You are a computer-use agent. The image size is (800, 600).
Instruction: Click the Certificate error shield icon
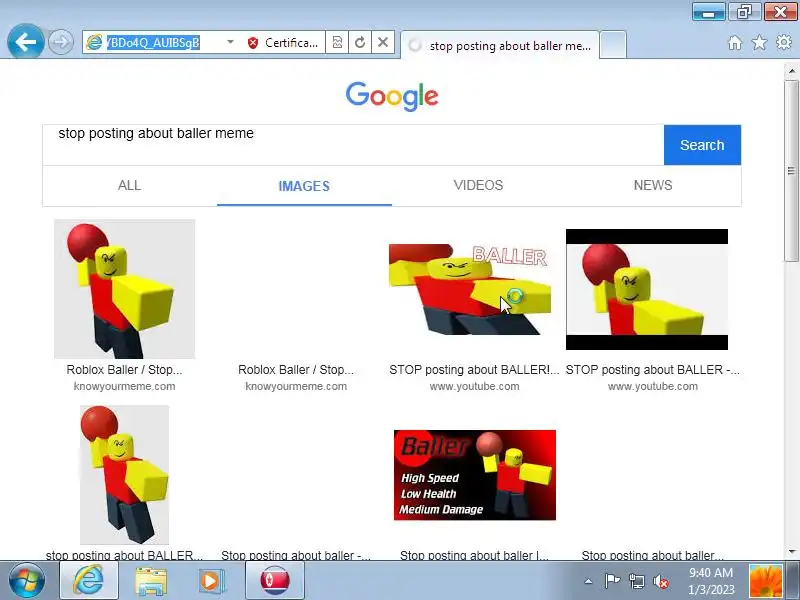tap(253, 43)
